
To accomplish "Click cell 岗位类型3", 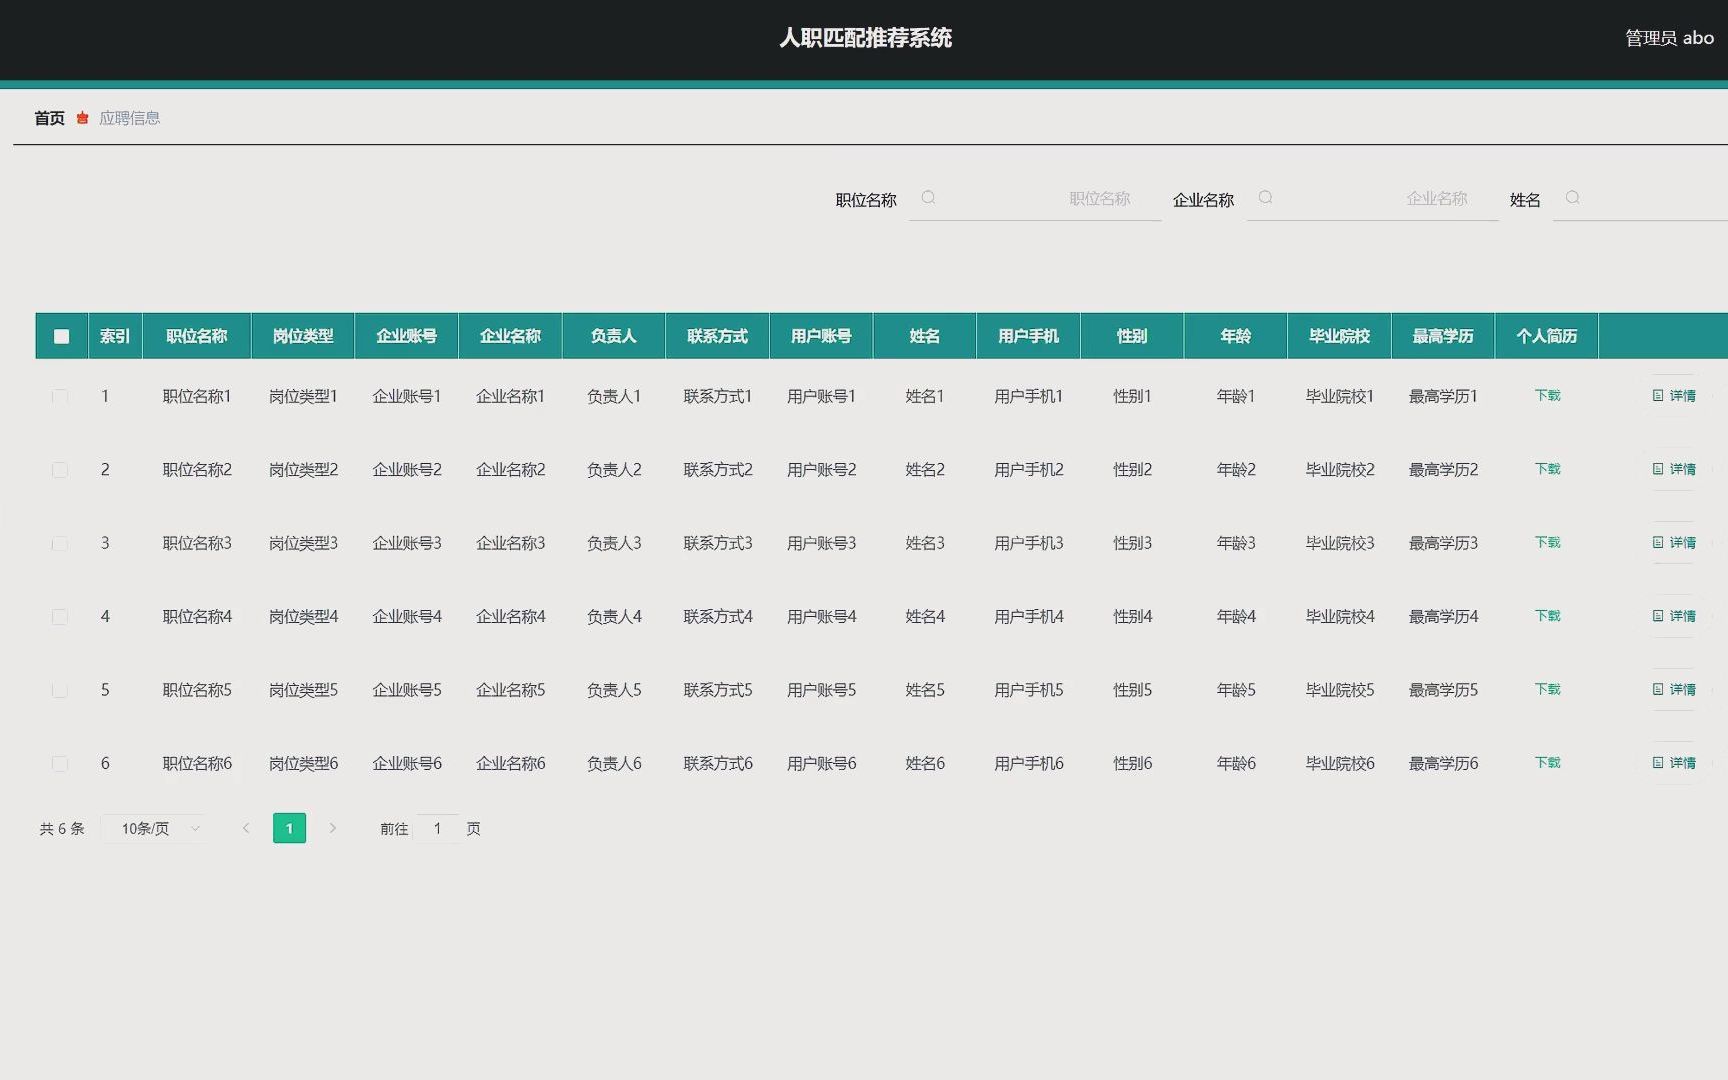I will [x=303, y=543].
